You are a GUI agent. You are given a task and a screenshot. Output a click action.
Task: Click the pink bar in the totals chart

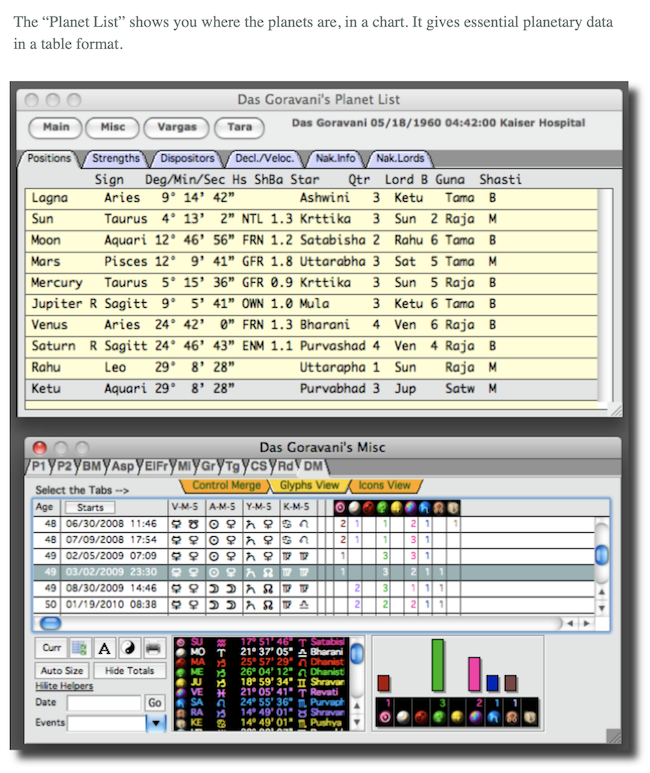pos(474,673)
